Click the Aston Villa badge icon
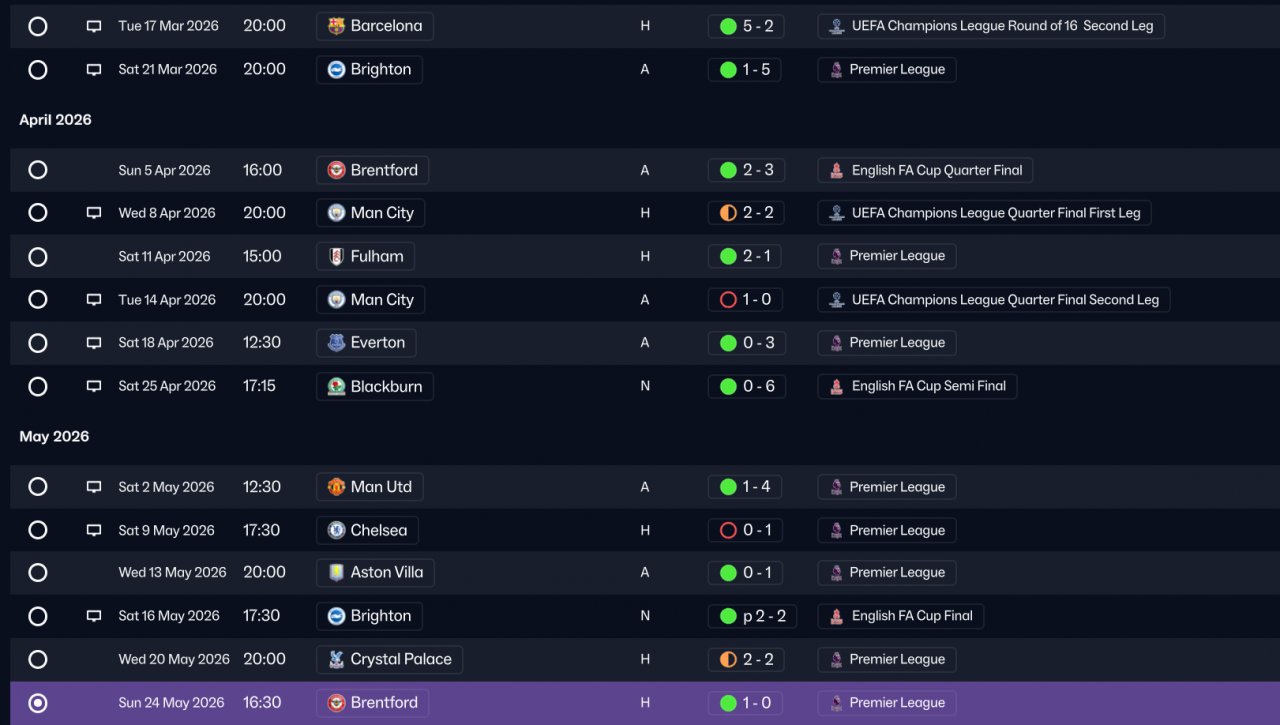 337,573
